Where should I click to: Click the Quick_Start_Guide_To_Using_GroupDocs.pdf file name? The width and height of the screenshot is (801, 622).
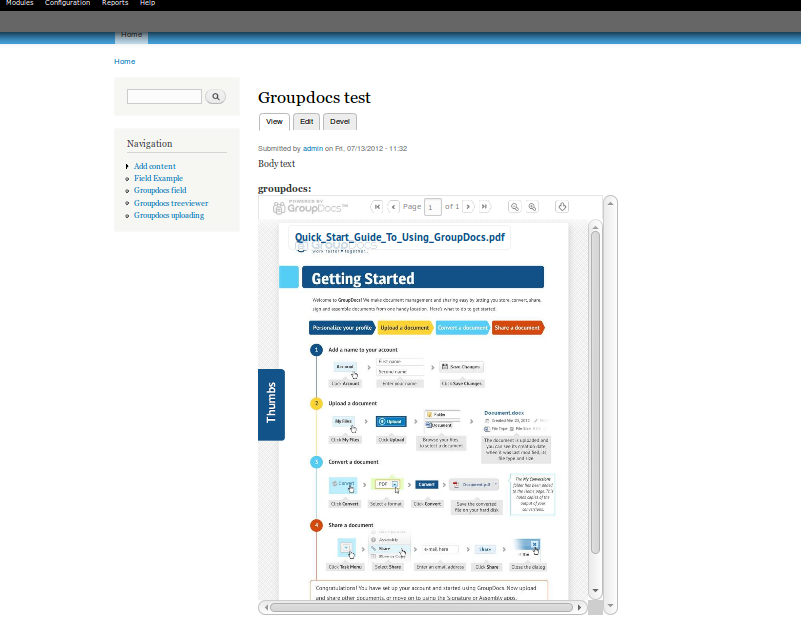[399, 237]
